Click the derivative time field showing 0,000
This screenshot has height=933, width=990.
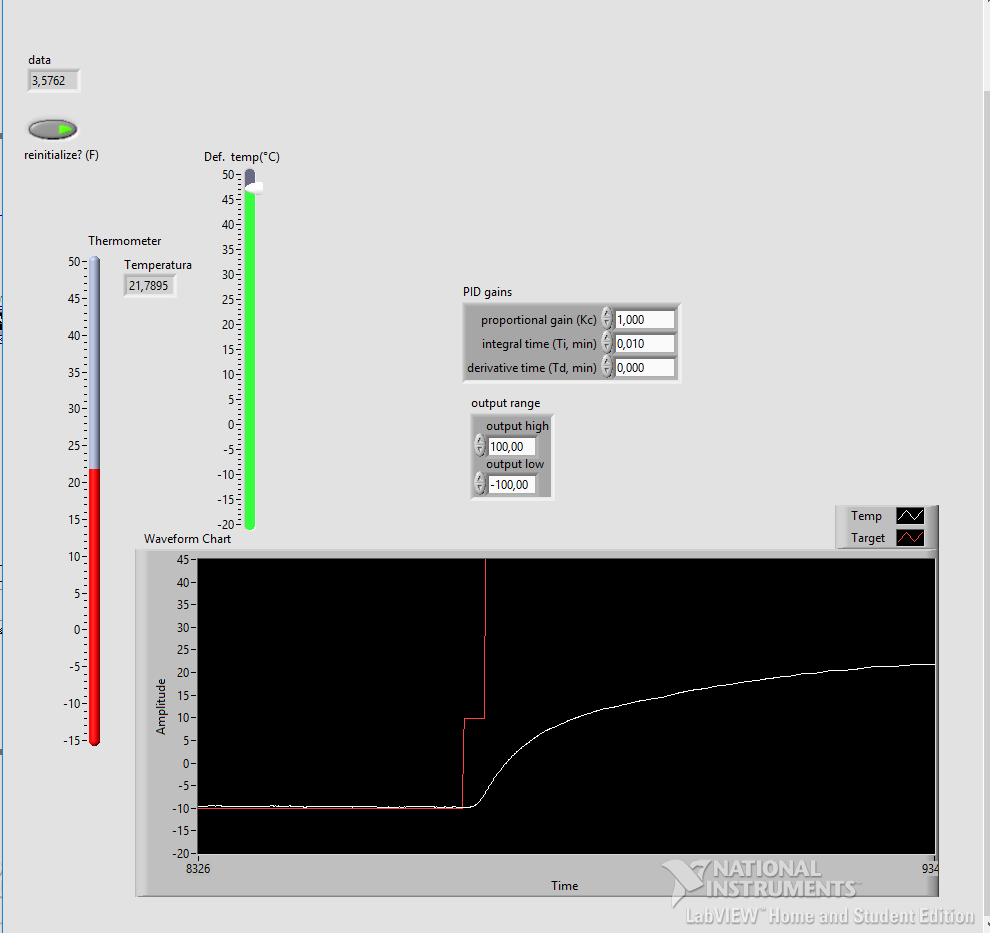[x=644, y=367]
